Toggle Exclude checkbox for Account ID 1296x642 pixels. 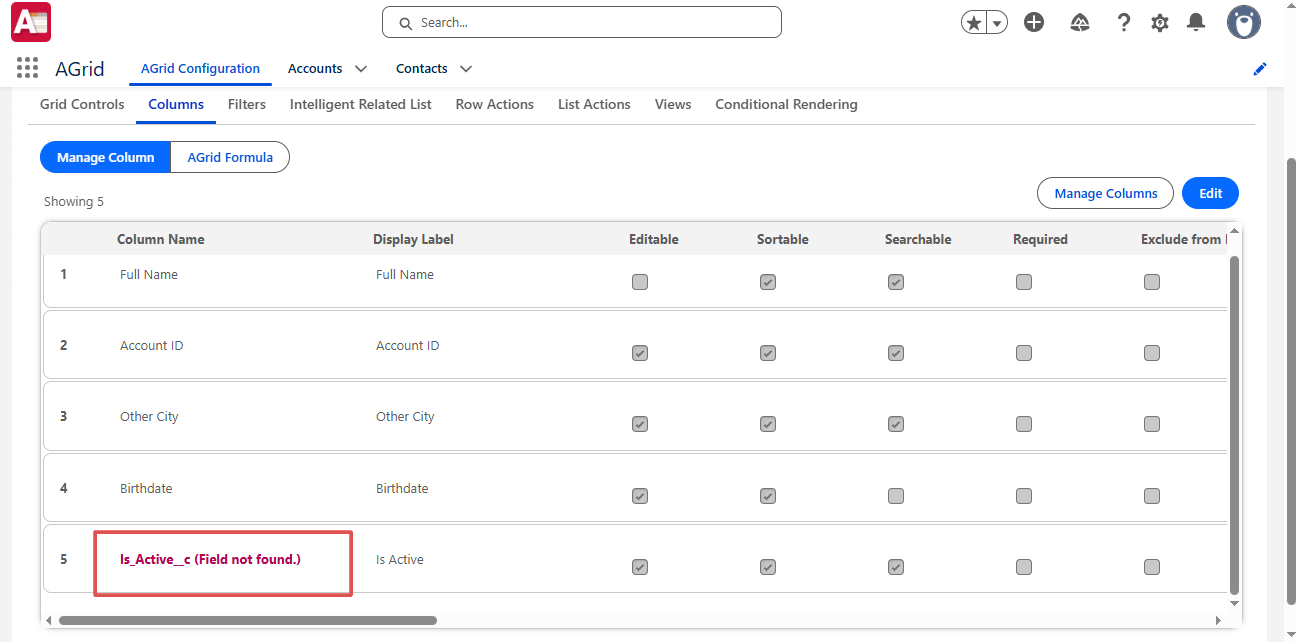(1152, 353)
